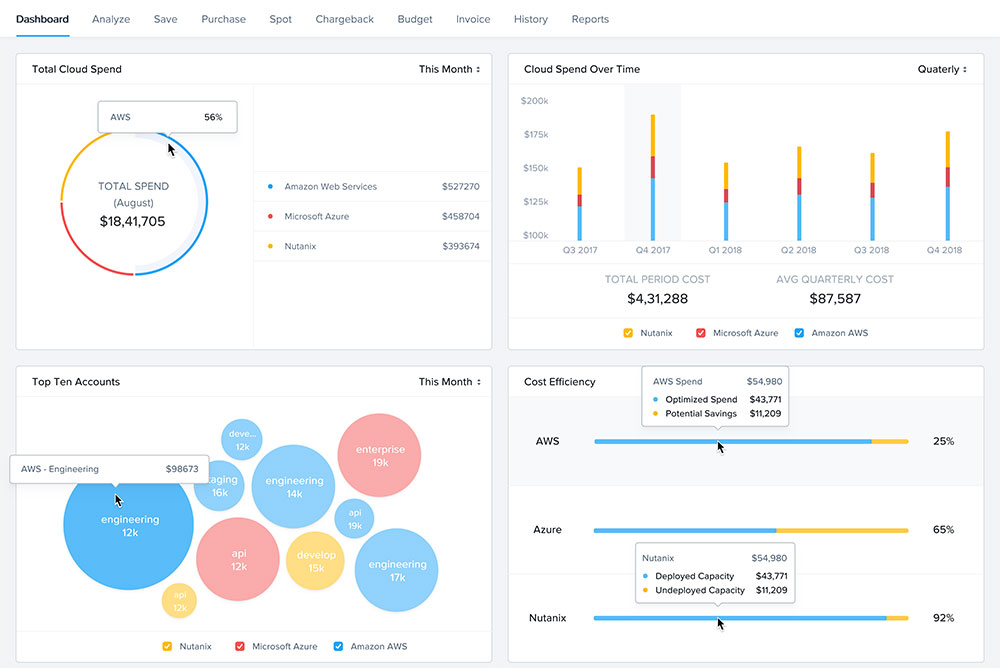The width and height of the screenshot is (1000, 668).
Task: Uncheck Microsoft Azure in Cloud Spend Over Time legend
Action: pos(701,333)
